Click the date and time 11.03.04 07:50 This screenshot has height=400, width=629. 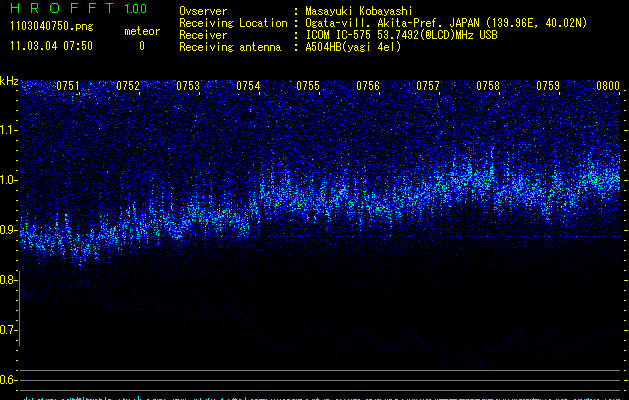point(51,46)
